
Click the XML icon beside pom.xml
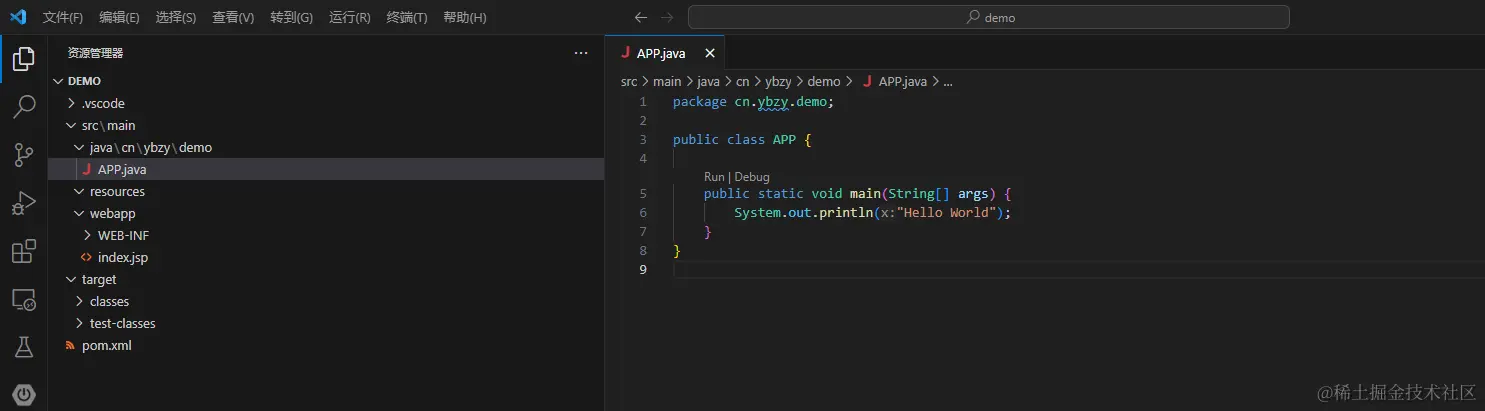pyautogui.click(x=70, y=345)
